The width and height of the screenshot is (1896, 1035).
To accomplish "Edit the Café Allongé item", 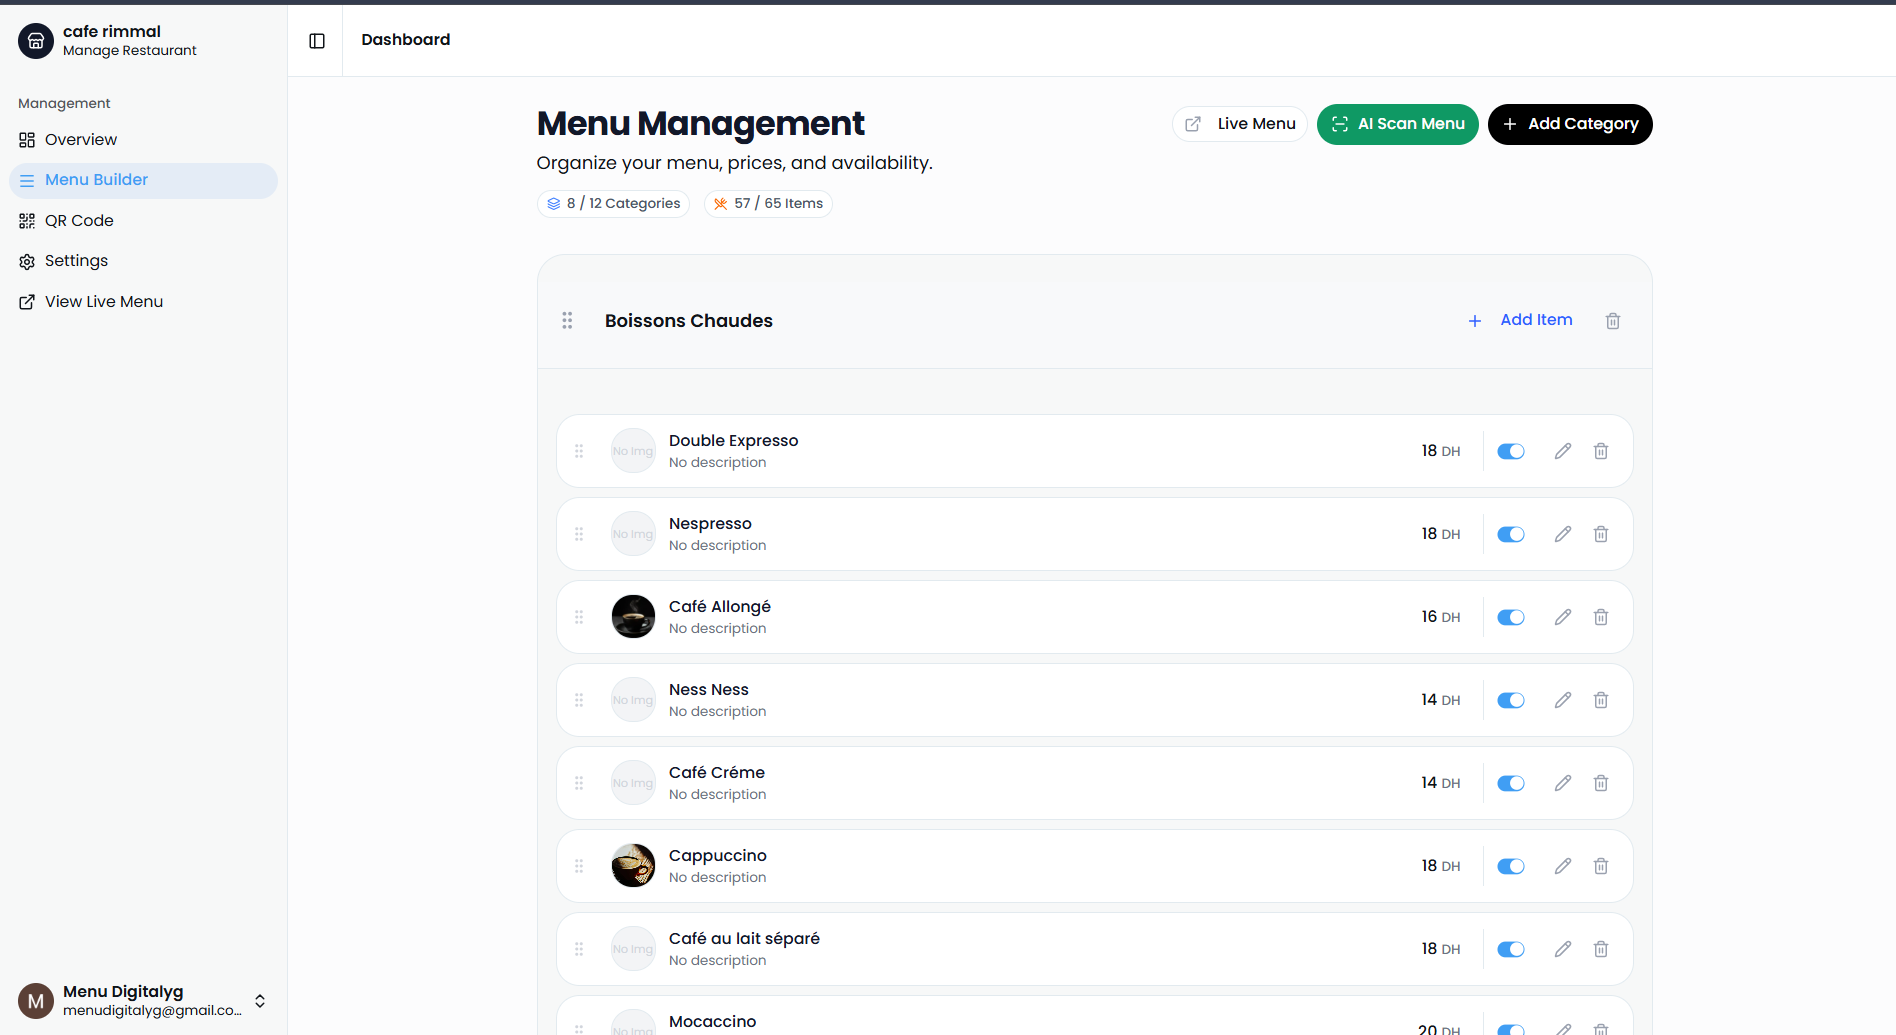I will (1563, 617).
